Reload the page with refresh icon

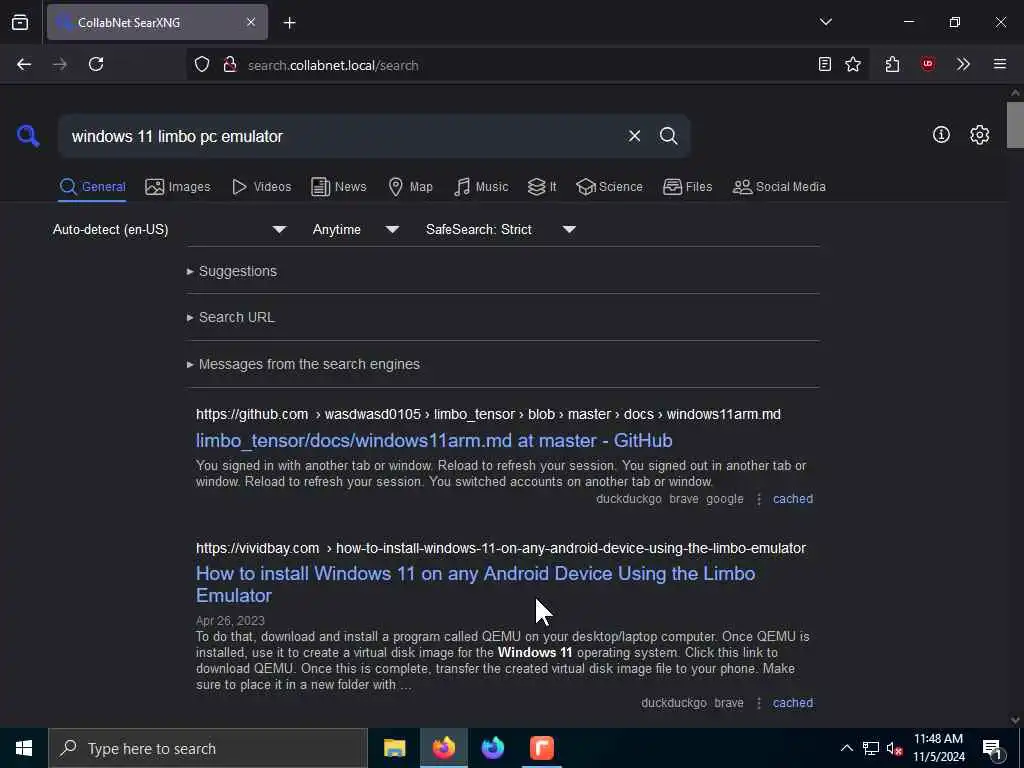[x=96, y=64]
